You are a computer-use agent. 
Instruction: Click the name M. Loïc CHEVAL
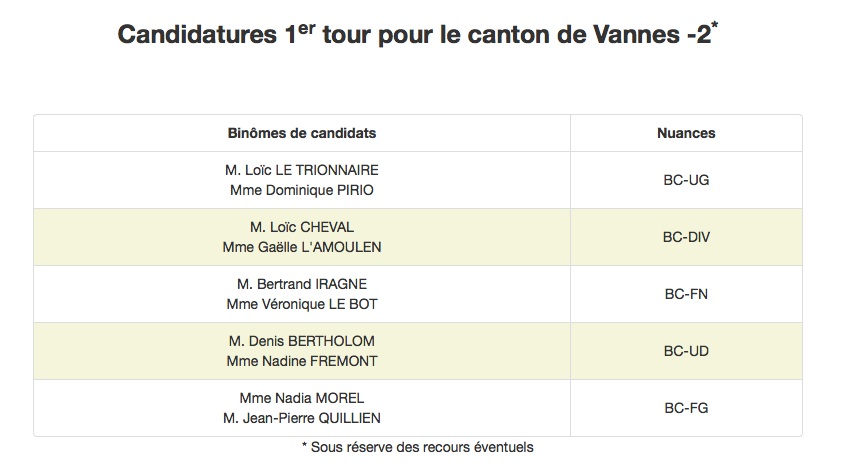tap(302, 227)
